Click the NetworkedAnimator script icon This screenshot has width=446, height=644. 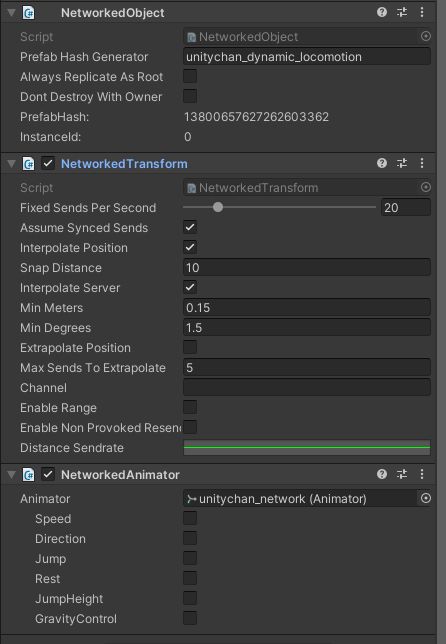pos(28,475)
